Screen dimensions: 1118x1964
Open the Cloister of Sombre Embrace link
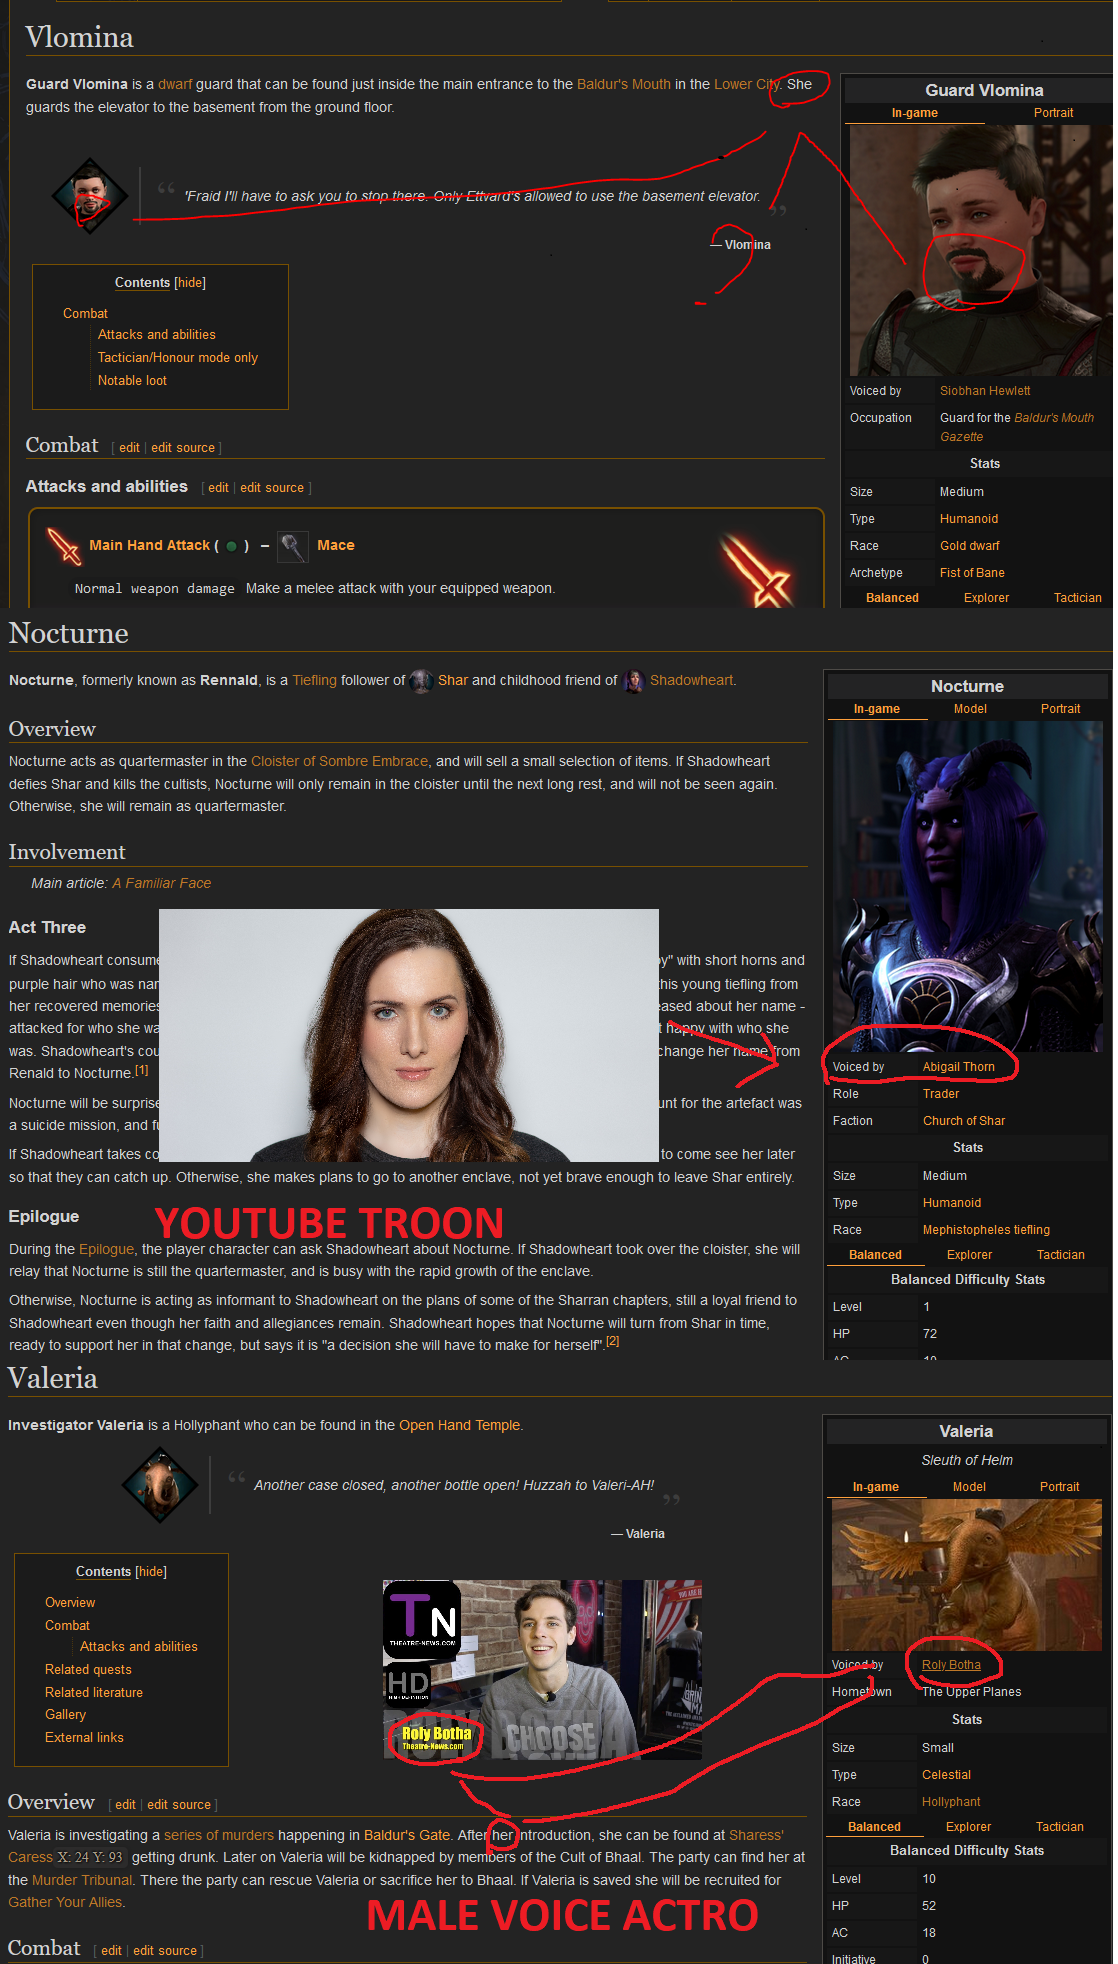[339, 762]
